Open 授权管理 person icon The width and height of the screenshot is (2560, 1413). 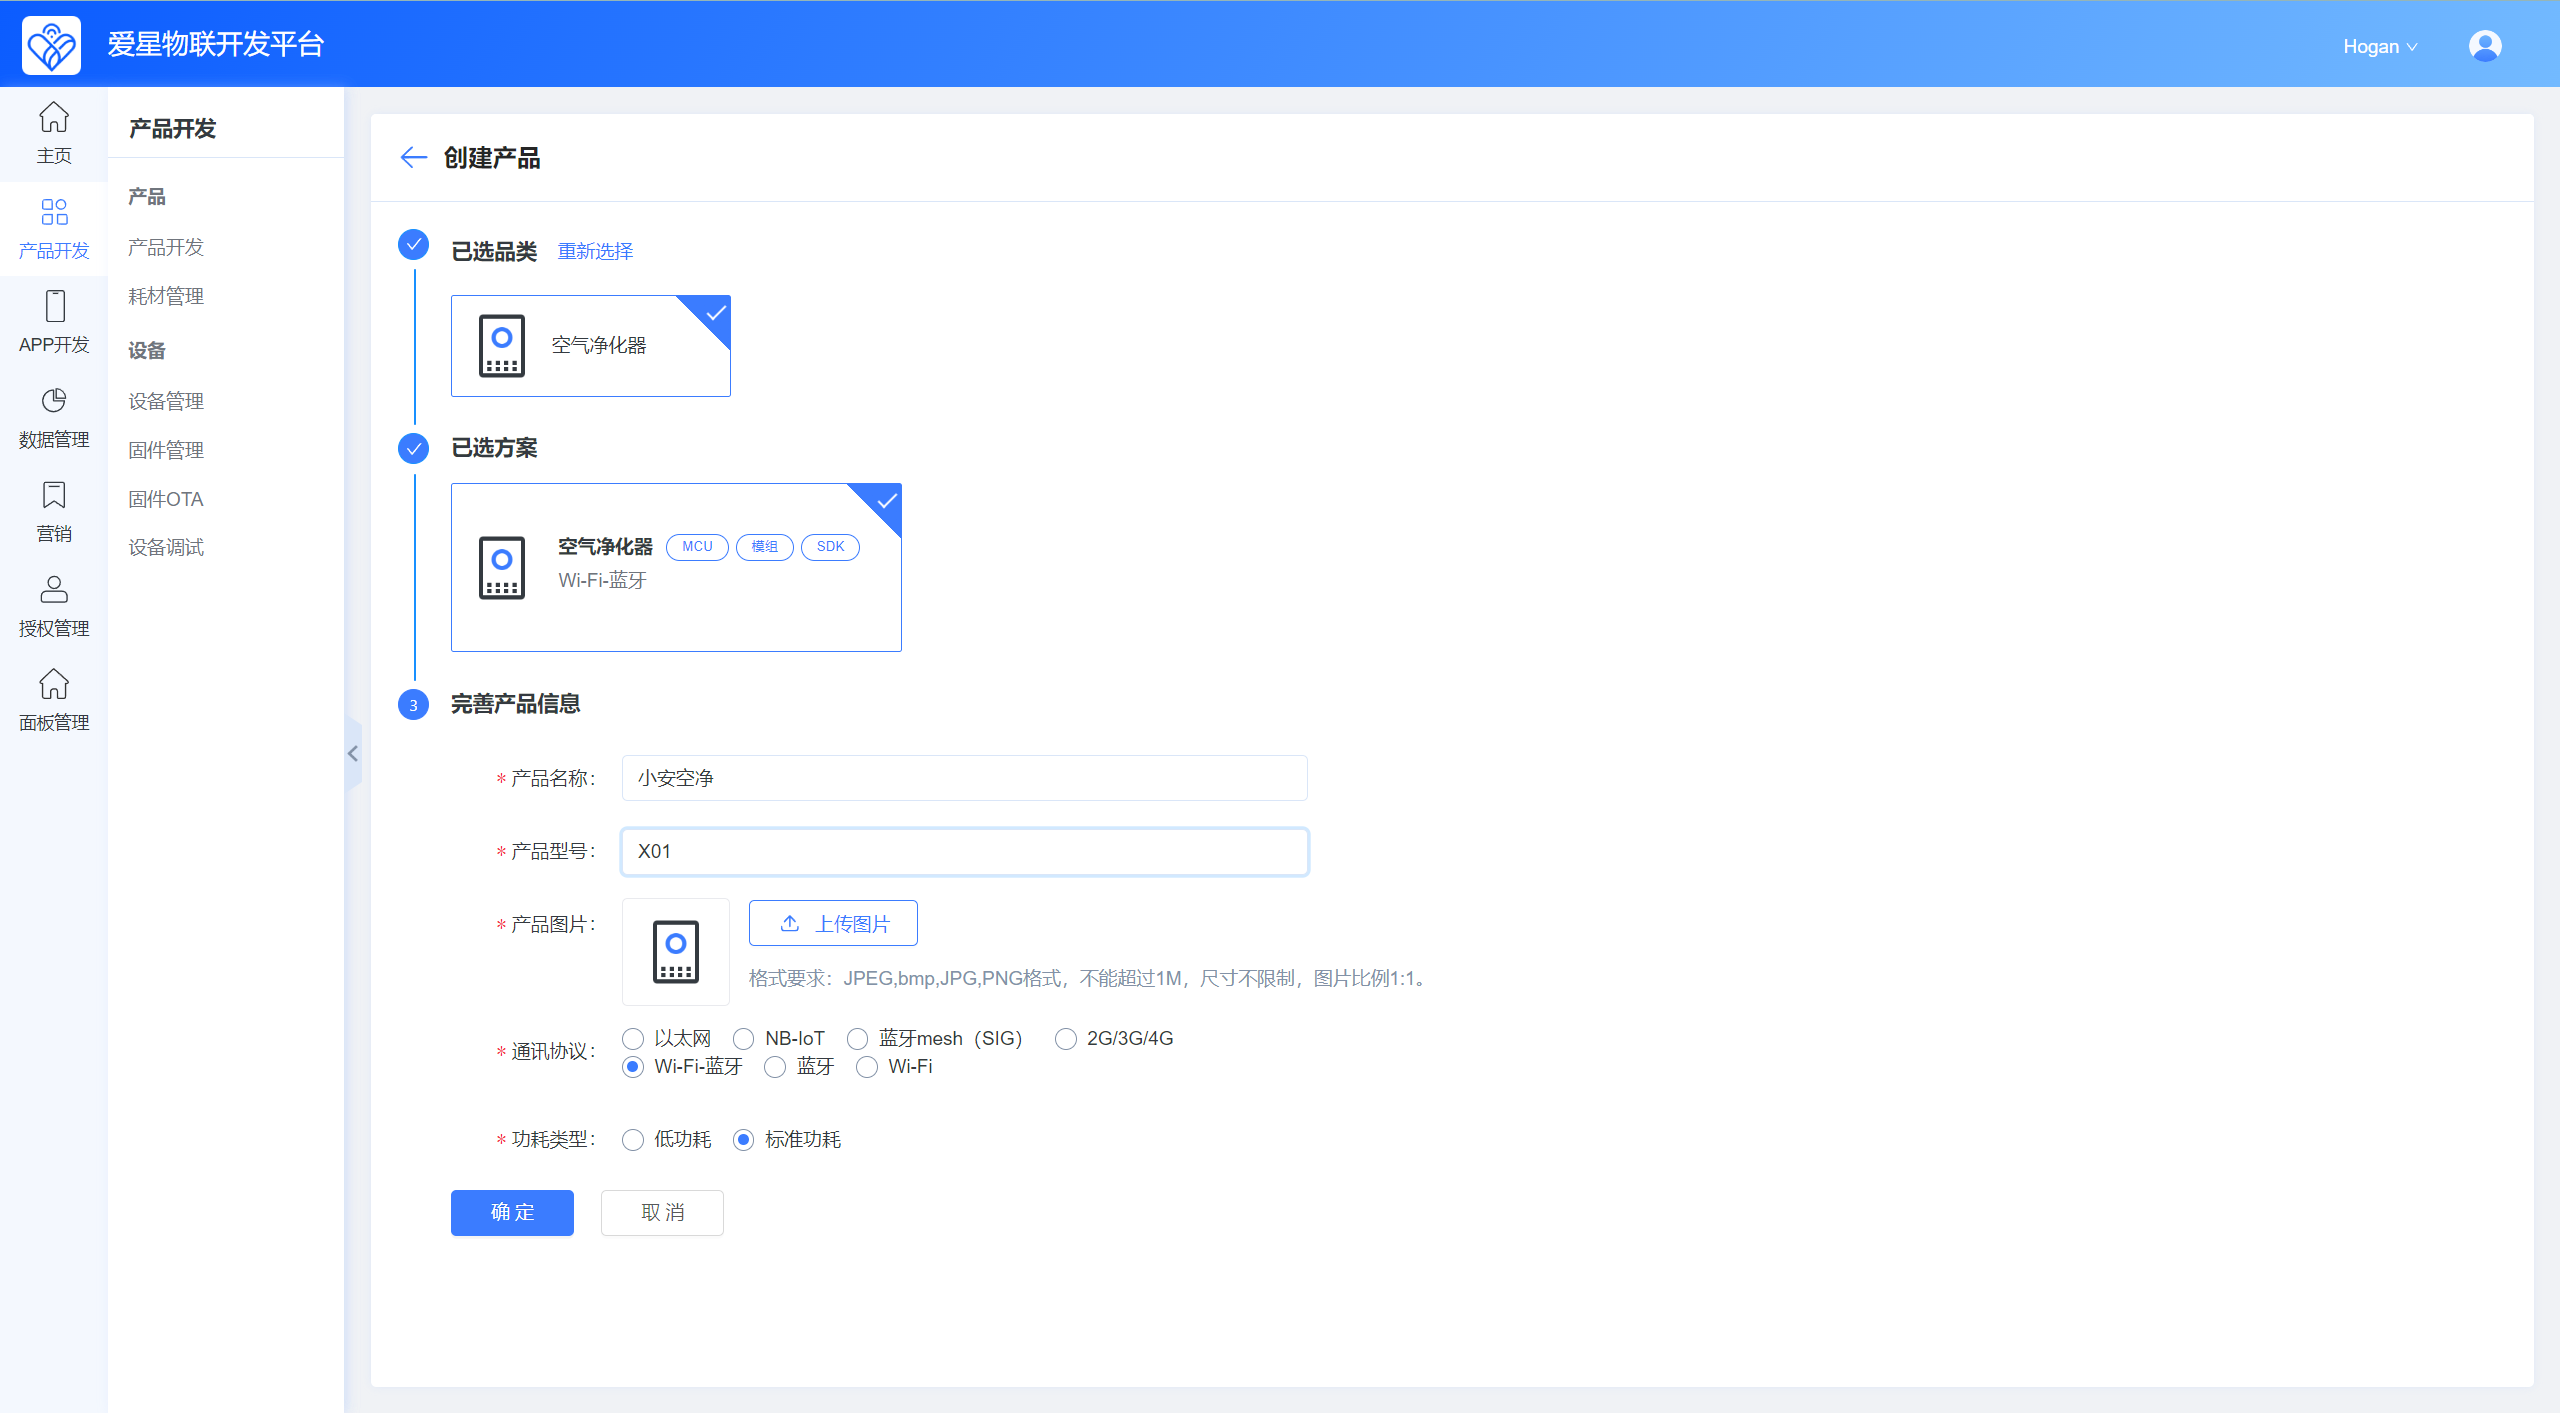[x=54, y=591]
